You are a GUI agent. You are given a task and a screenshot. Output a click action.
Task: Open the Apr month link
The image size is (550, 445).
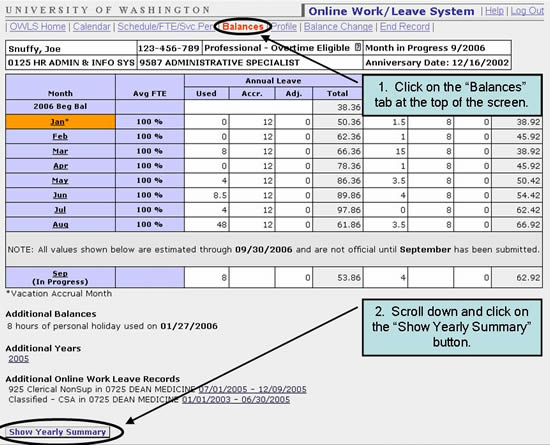tap(60, 166)
